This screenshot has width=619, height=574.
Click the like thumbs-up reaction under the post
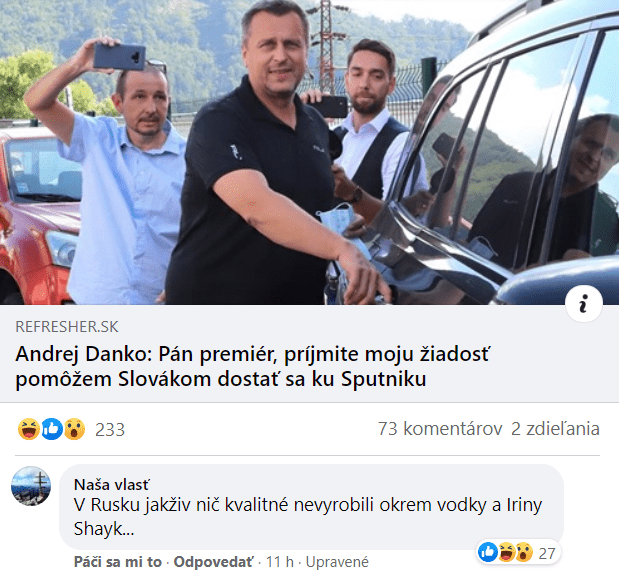(x=52, y=429)
